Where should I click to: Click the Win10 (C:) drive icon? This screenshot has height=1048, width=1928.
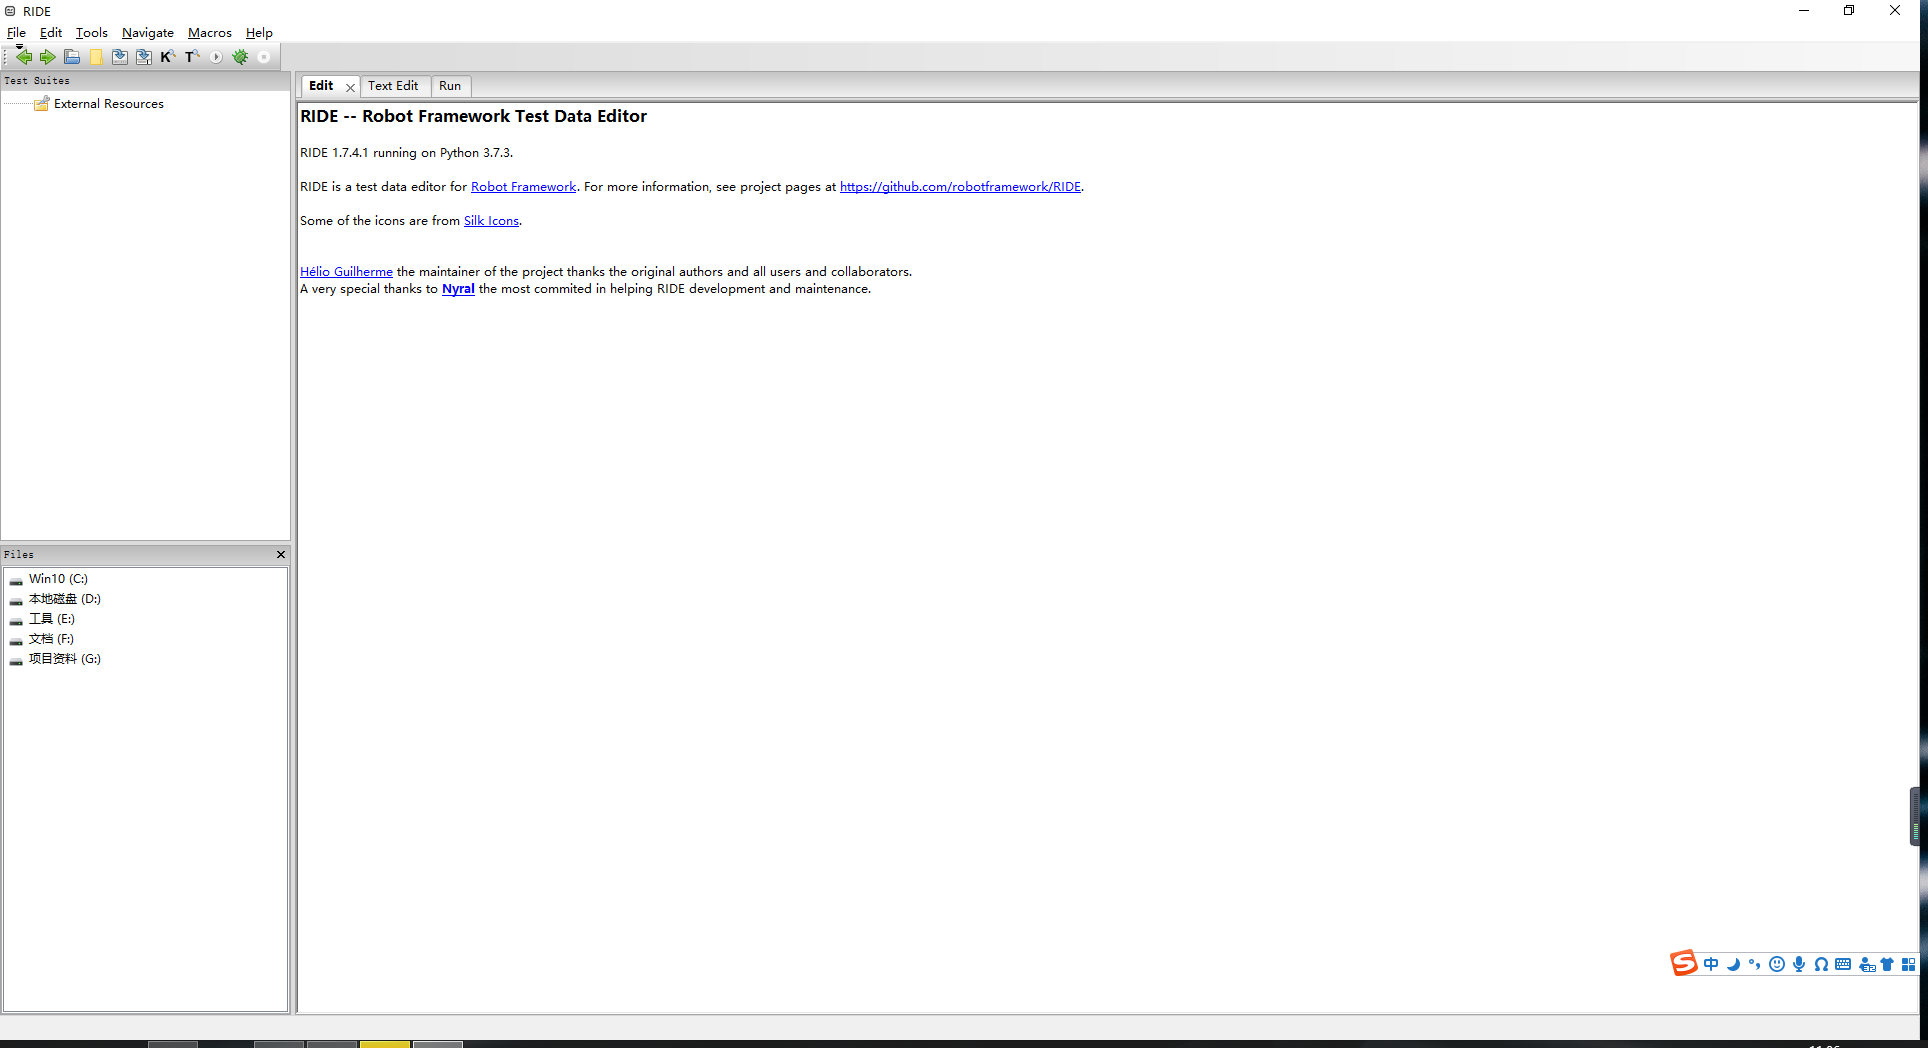[x=16, y=580]
